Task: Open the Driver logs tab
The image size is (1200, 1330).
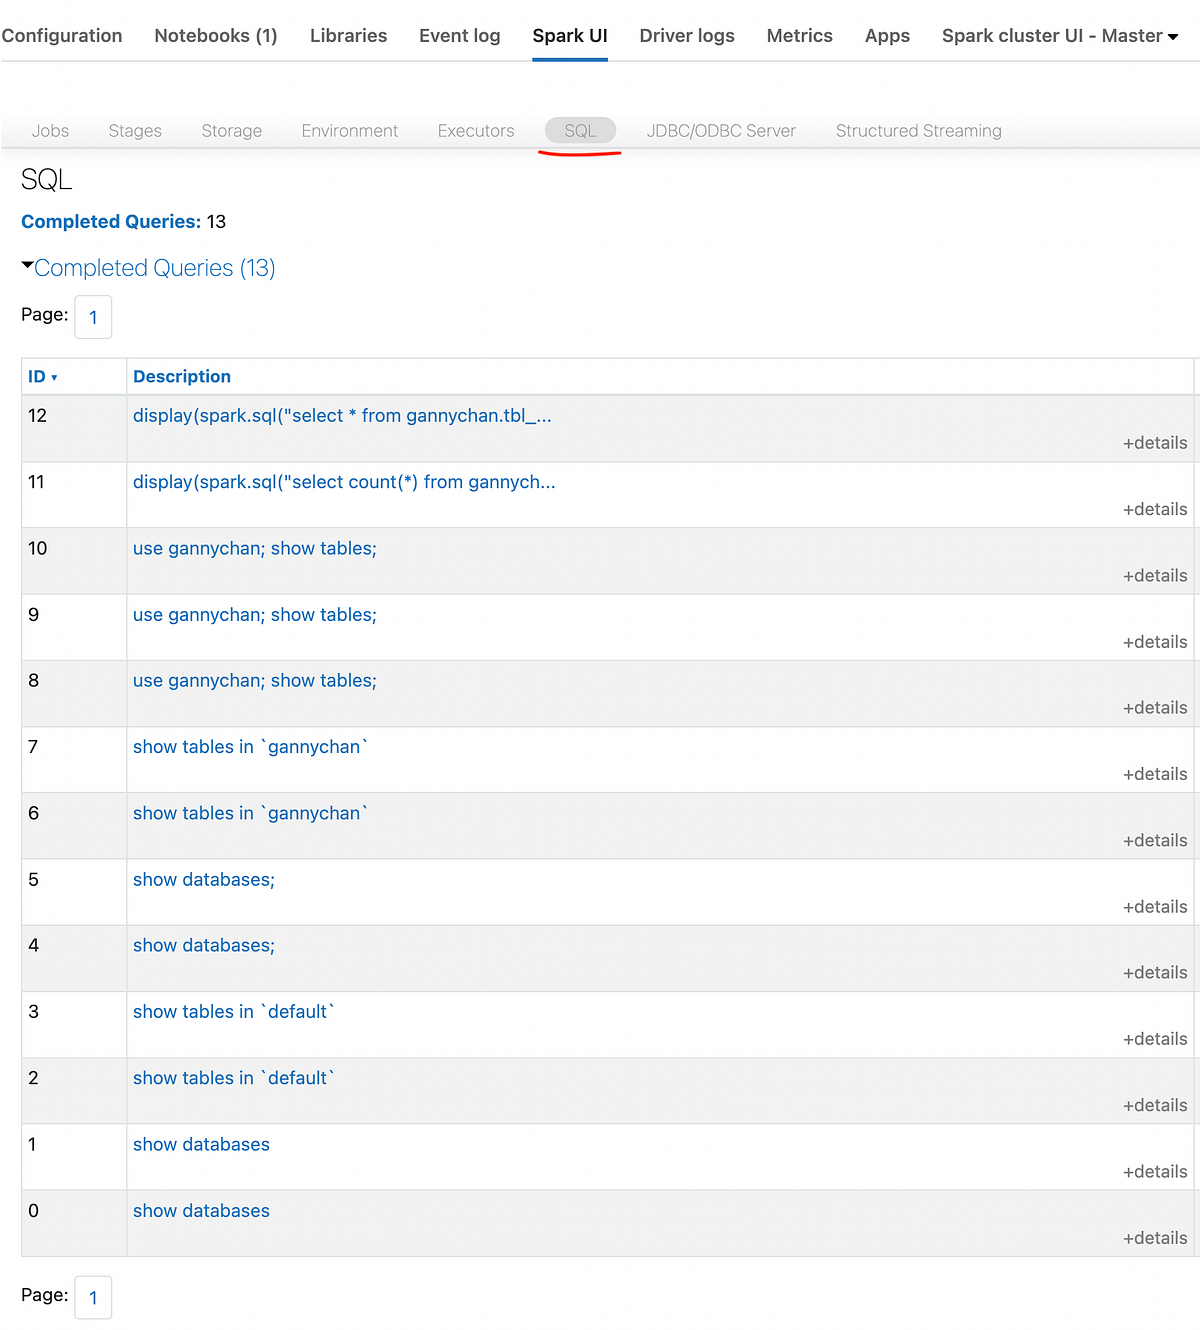Action: pyautogui.click(x=686, y=35)
